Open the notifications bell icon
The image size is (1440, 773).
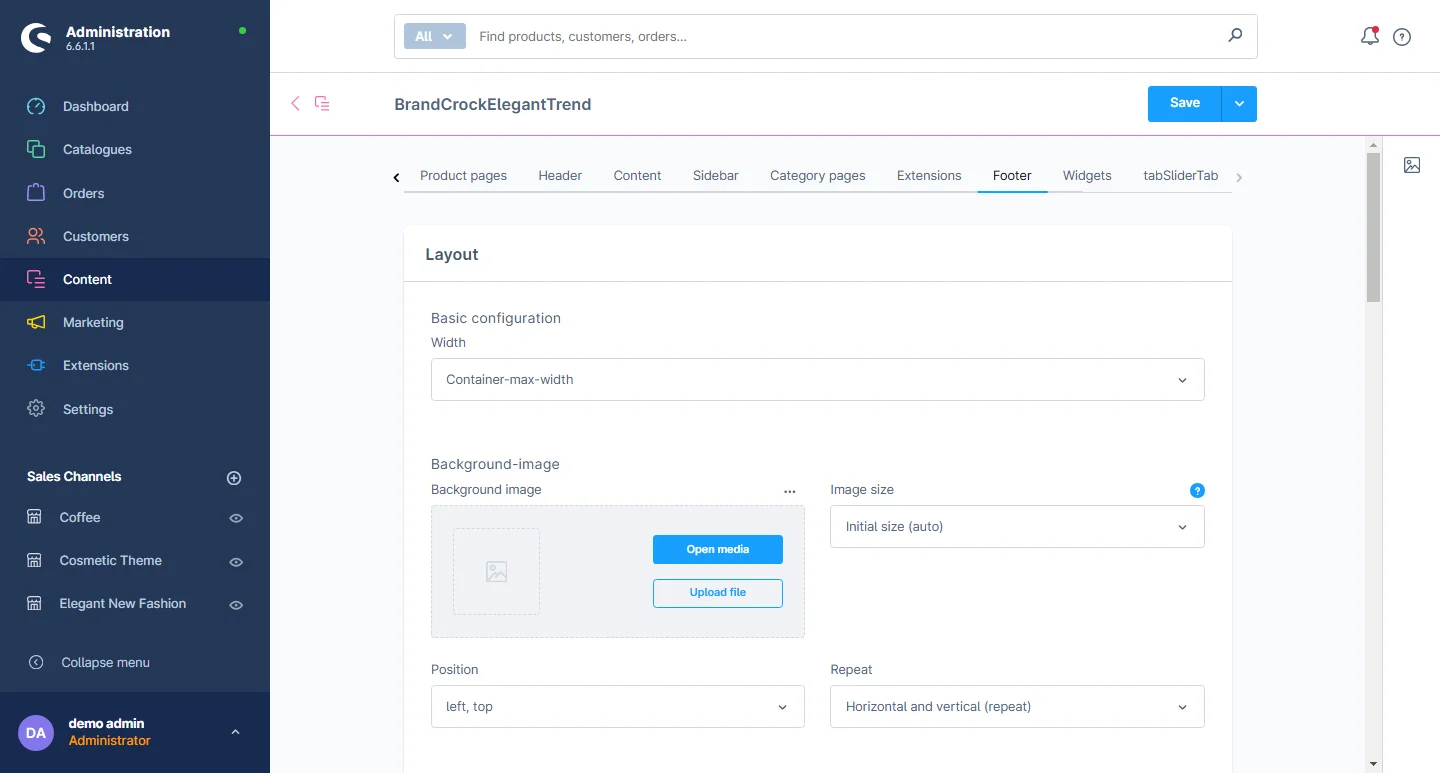tap(1370, 37)
